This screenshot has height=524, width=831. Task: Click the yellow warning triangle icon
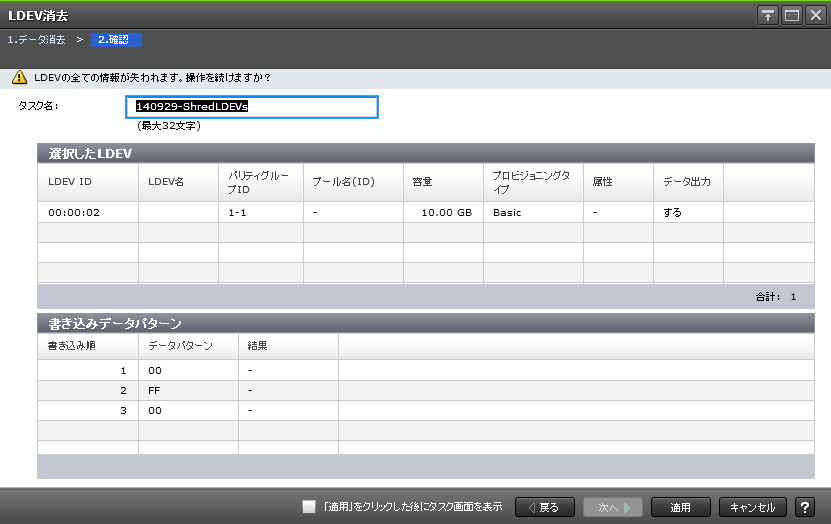click(19, 77)
